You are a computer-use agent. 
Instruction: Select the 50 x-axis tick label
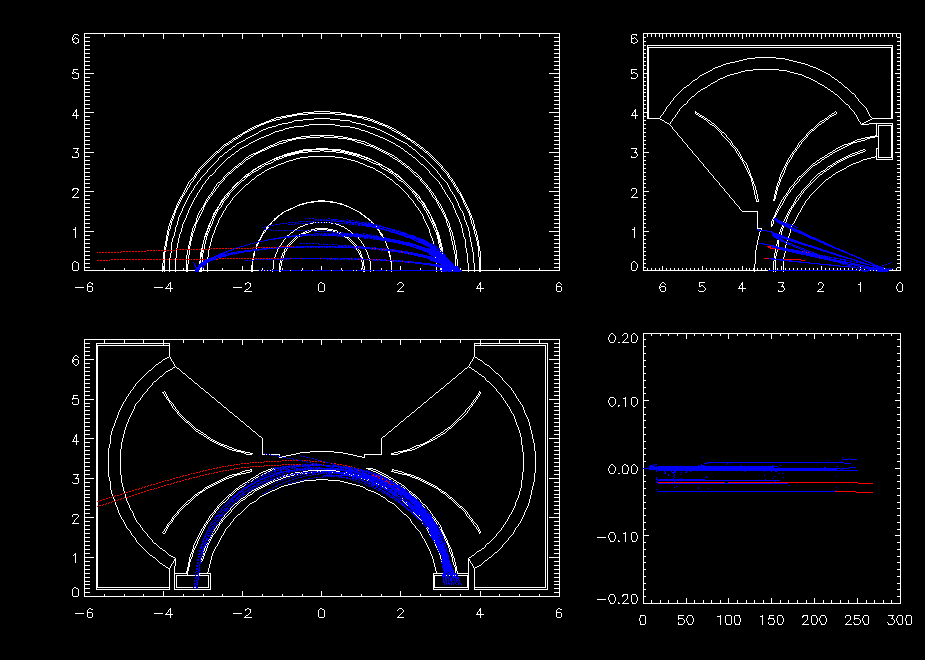coord(685,620)
